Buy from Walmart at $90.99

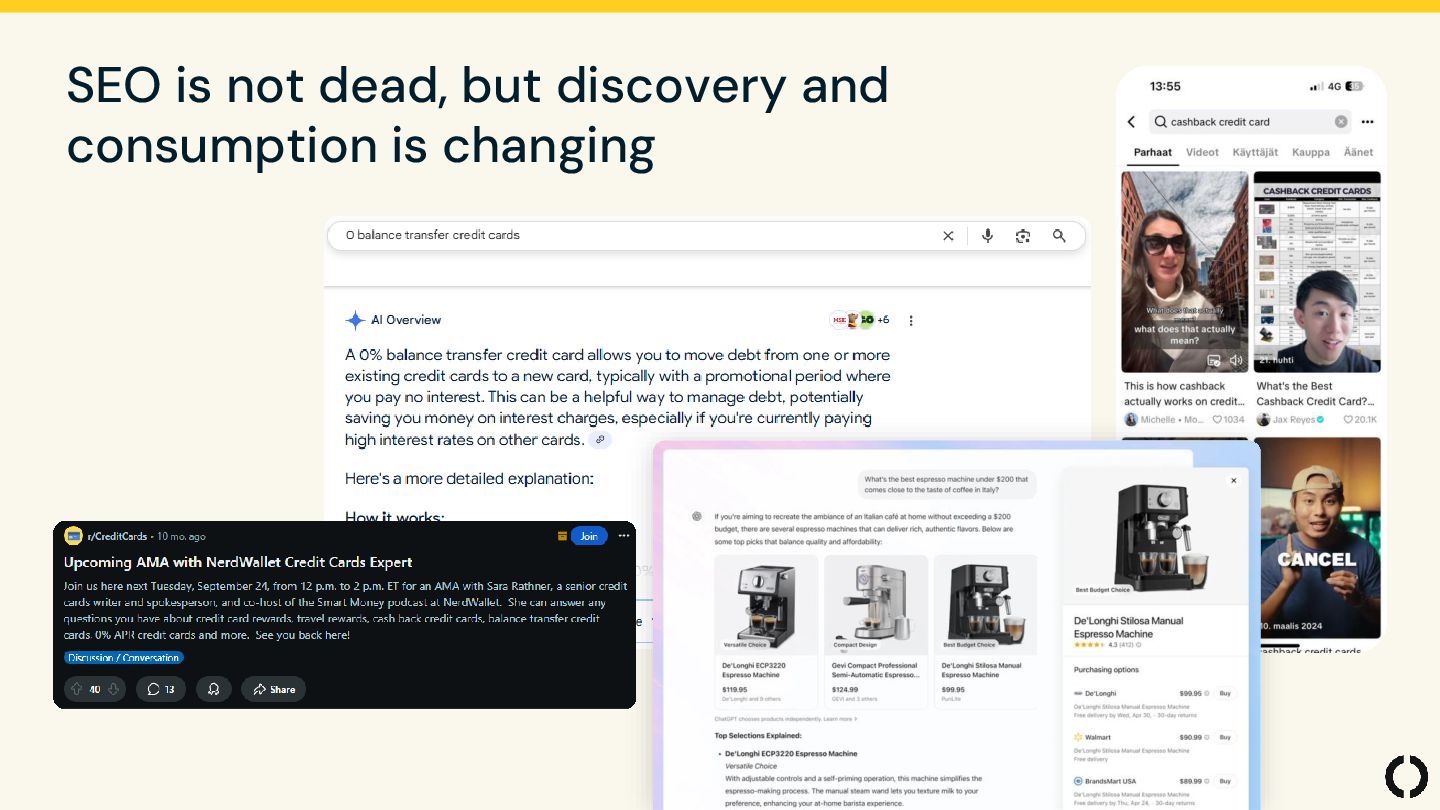coord(1225,737)
